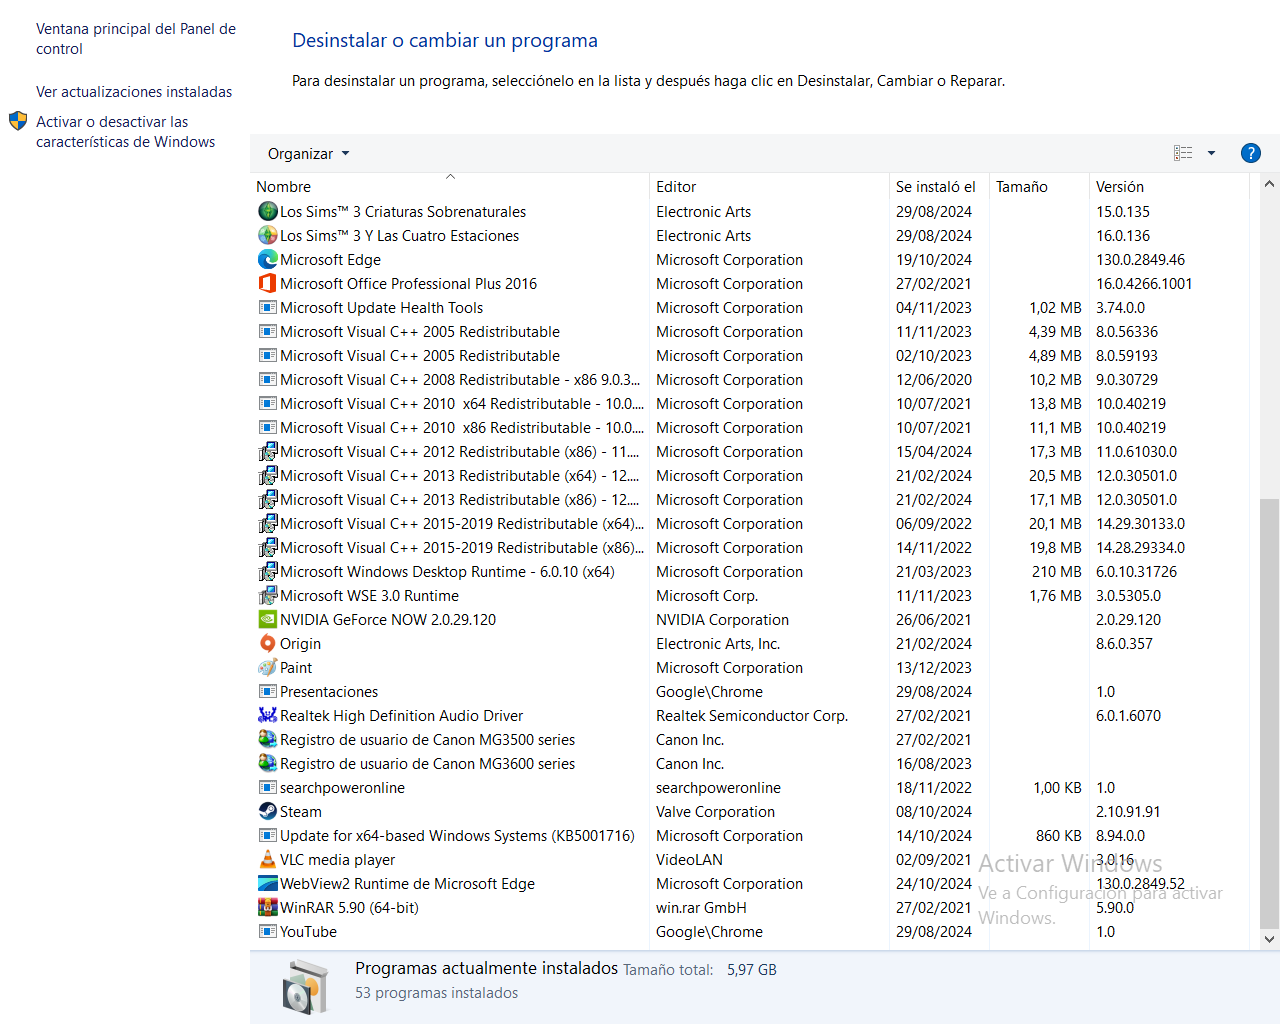Click the 210 MB size value

(x=1057, y=571)
